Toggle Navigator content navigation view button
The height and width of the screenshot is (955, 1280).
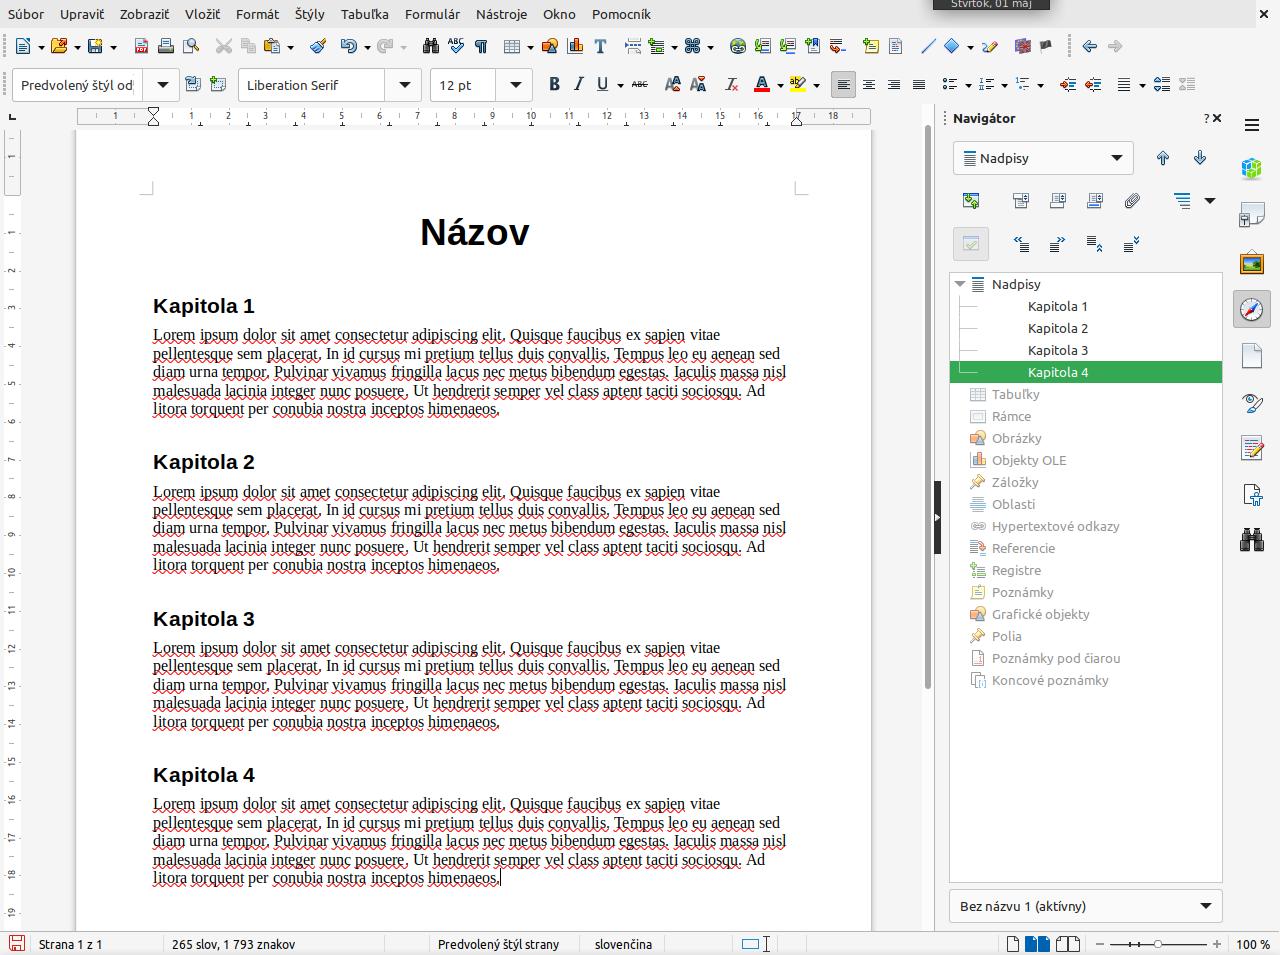971,201
